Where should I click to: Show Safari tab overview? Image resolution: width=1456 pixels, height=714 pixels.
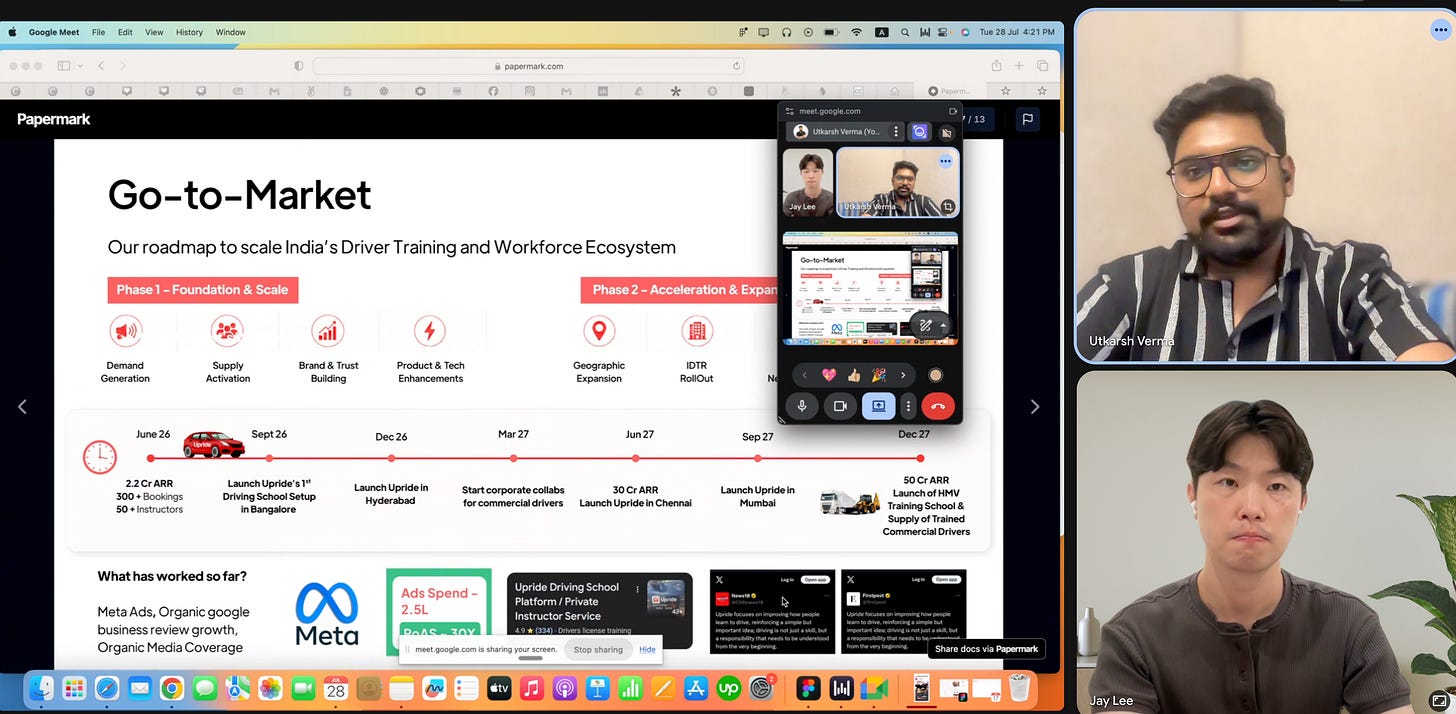pos(1042,66)
